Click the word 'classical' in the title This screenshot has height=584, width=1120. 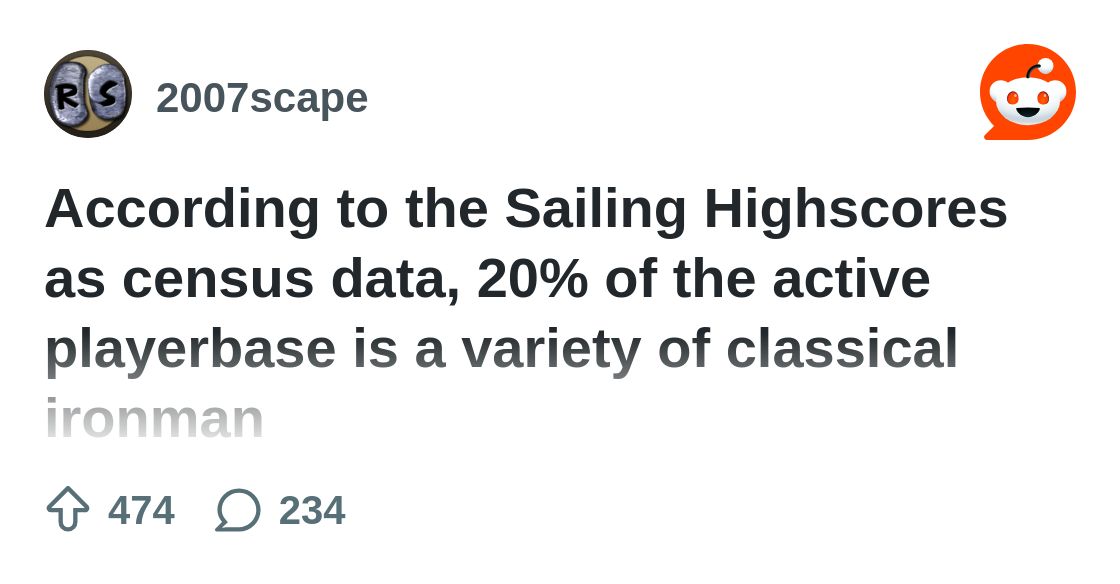[x=842, y=348]
